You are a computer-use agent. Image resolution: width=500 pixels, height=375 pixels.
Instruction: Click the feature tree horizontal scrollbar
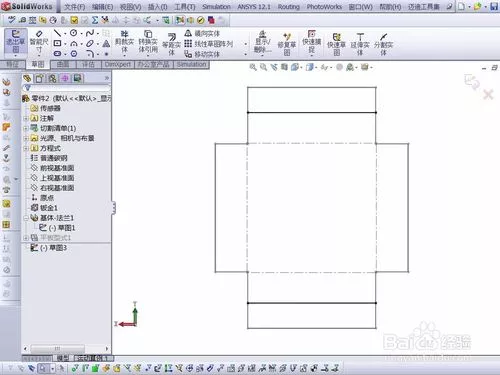point(66,349)
